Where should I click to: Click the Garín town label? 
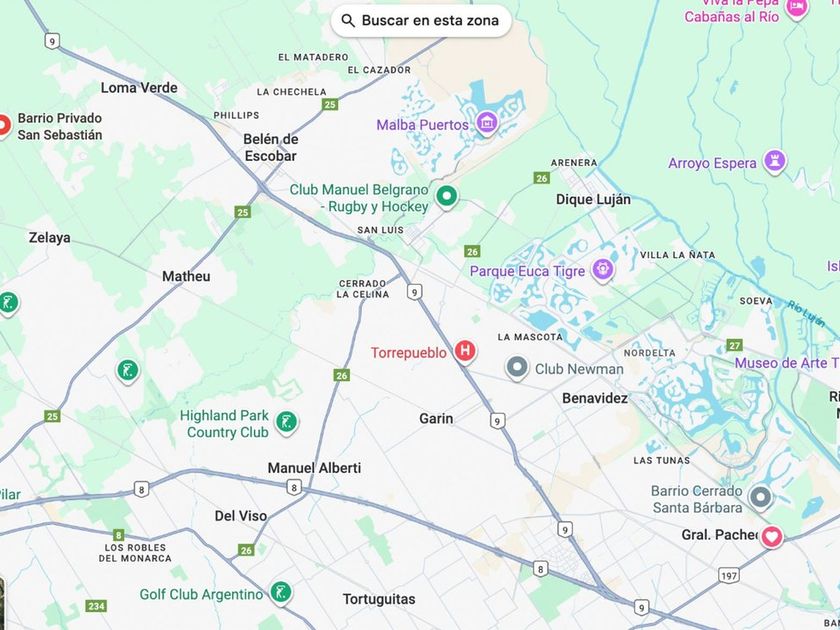436,418
